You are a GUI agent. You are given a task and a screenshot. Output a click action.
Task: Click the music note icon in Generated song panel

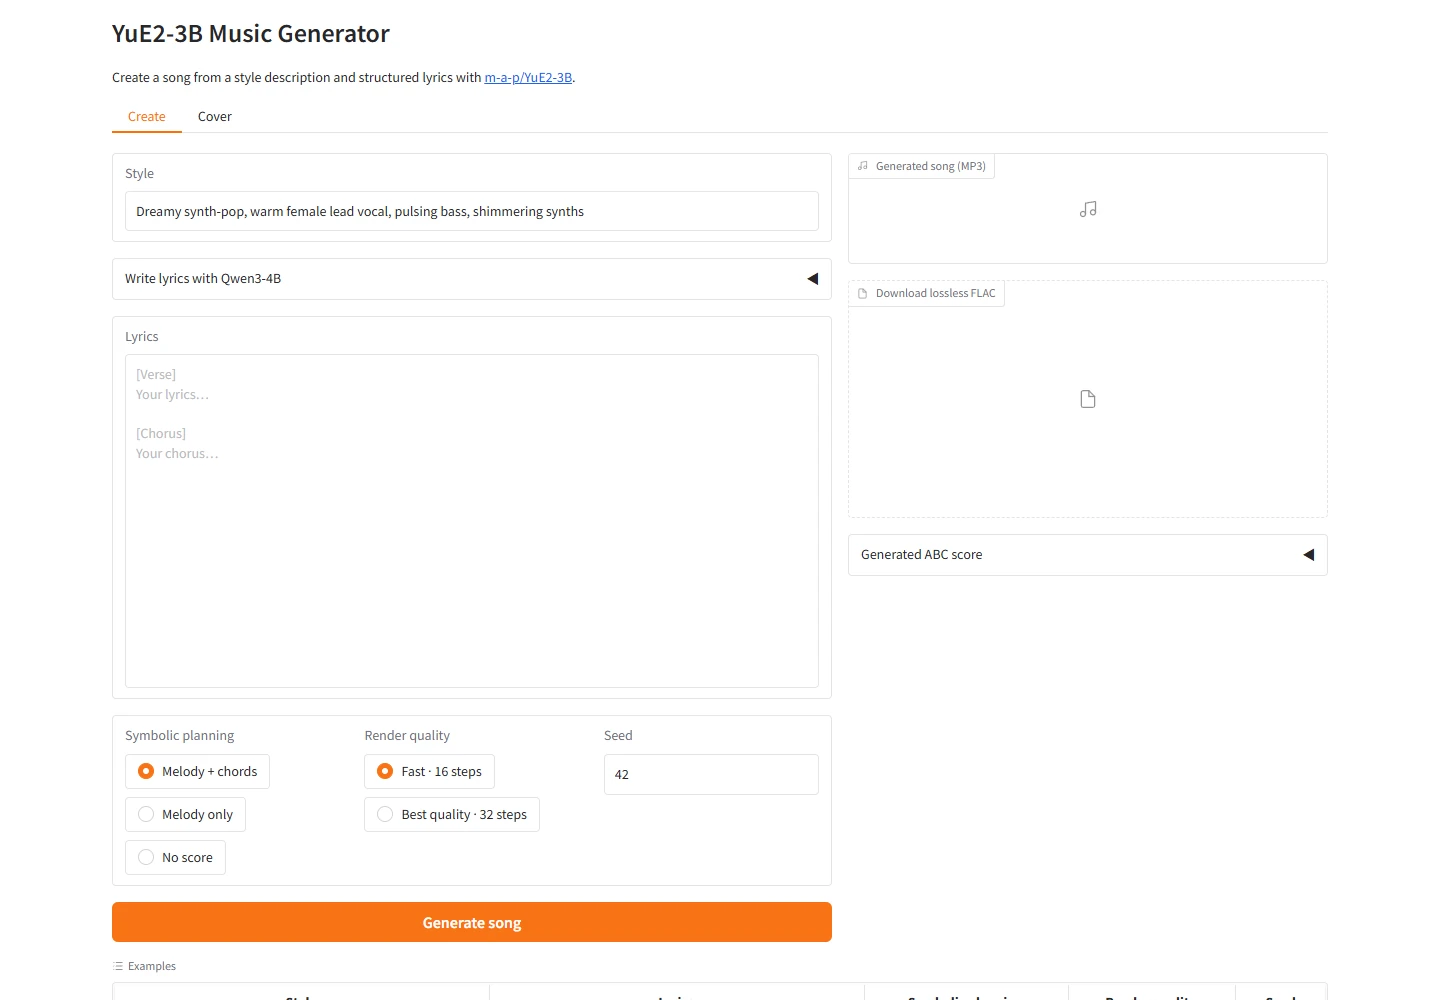coord(1088,209)
